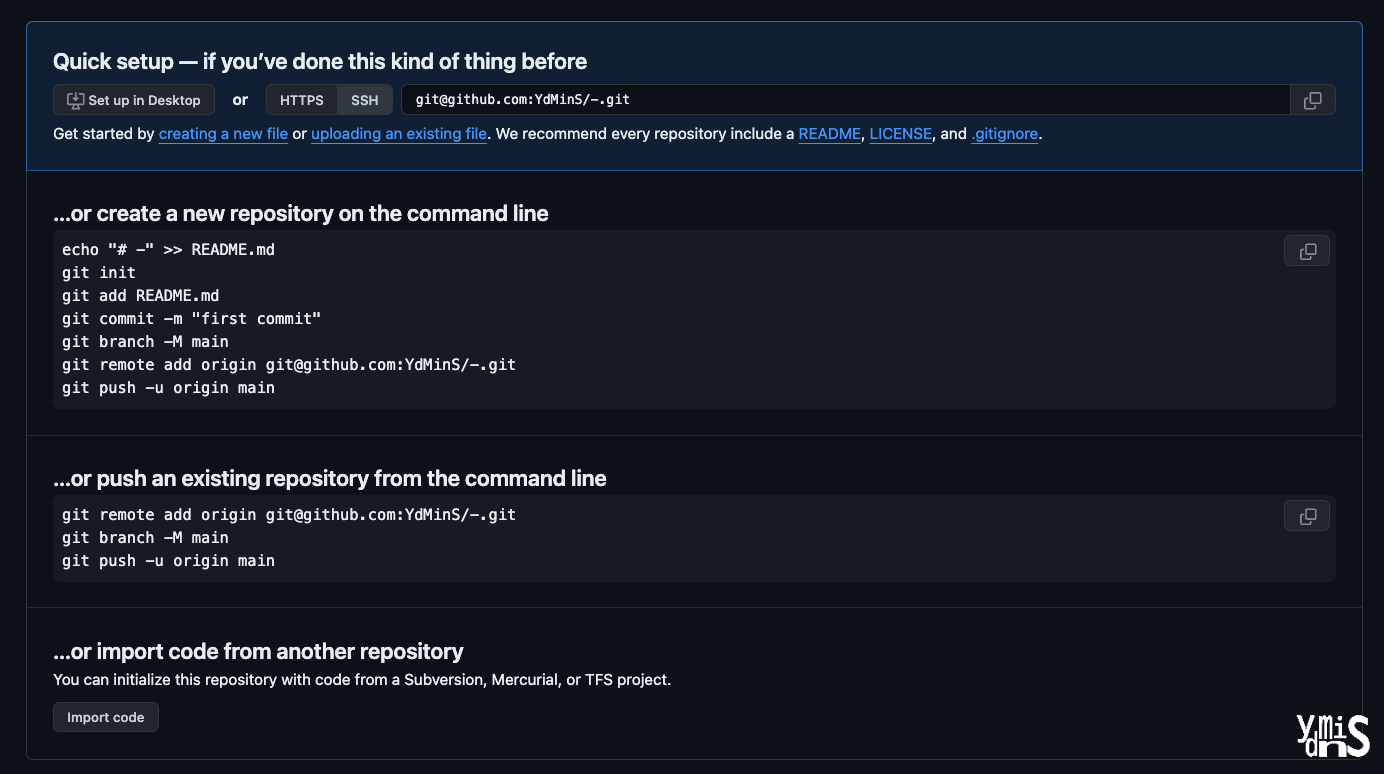Copy the new repository command block
The width and height of the screenshot is (1384, 774).
coord(1307,251)
